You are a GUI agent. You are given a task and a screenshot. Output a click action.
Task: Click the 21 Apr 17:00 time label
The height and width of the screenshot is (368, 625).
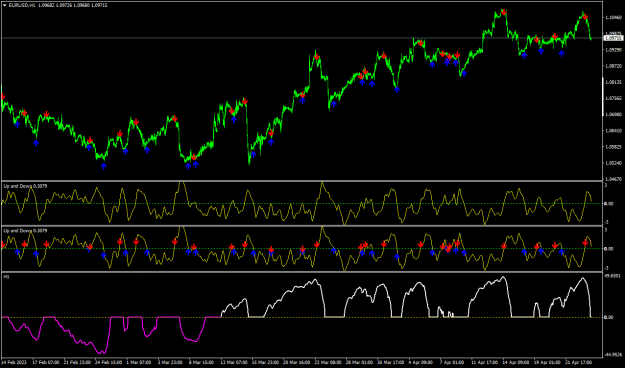[x=579, y=362]
